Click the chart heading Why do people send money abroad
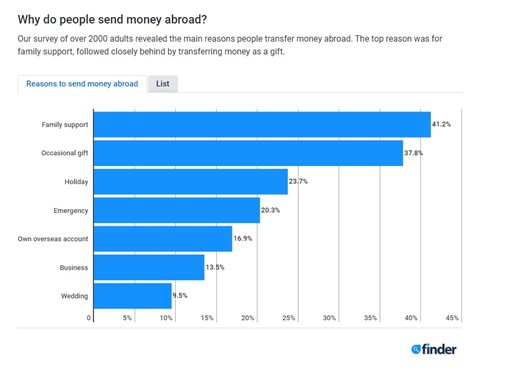Image resolution: width=510 pixels, height=380 pixels. tap(112, 19)
